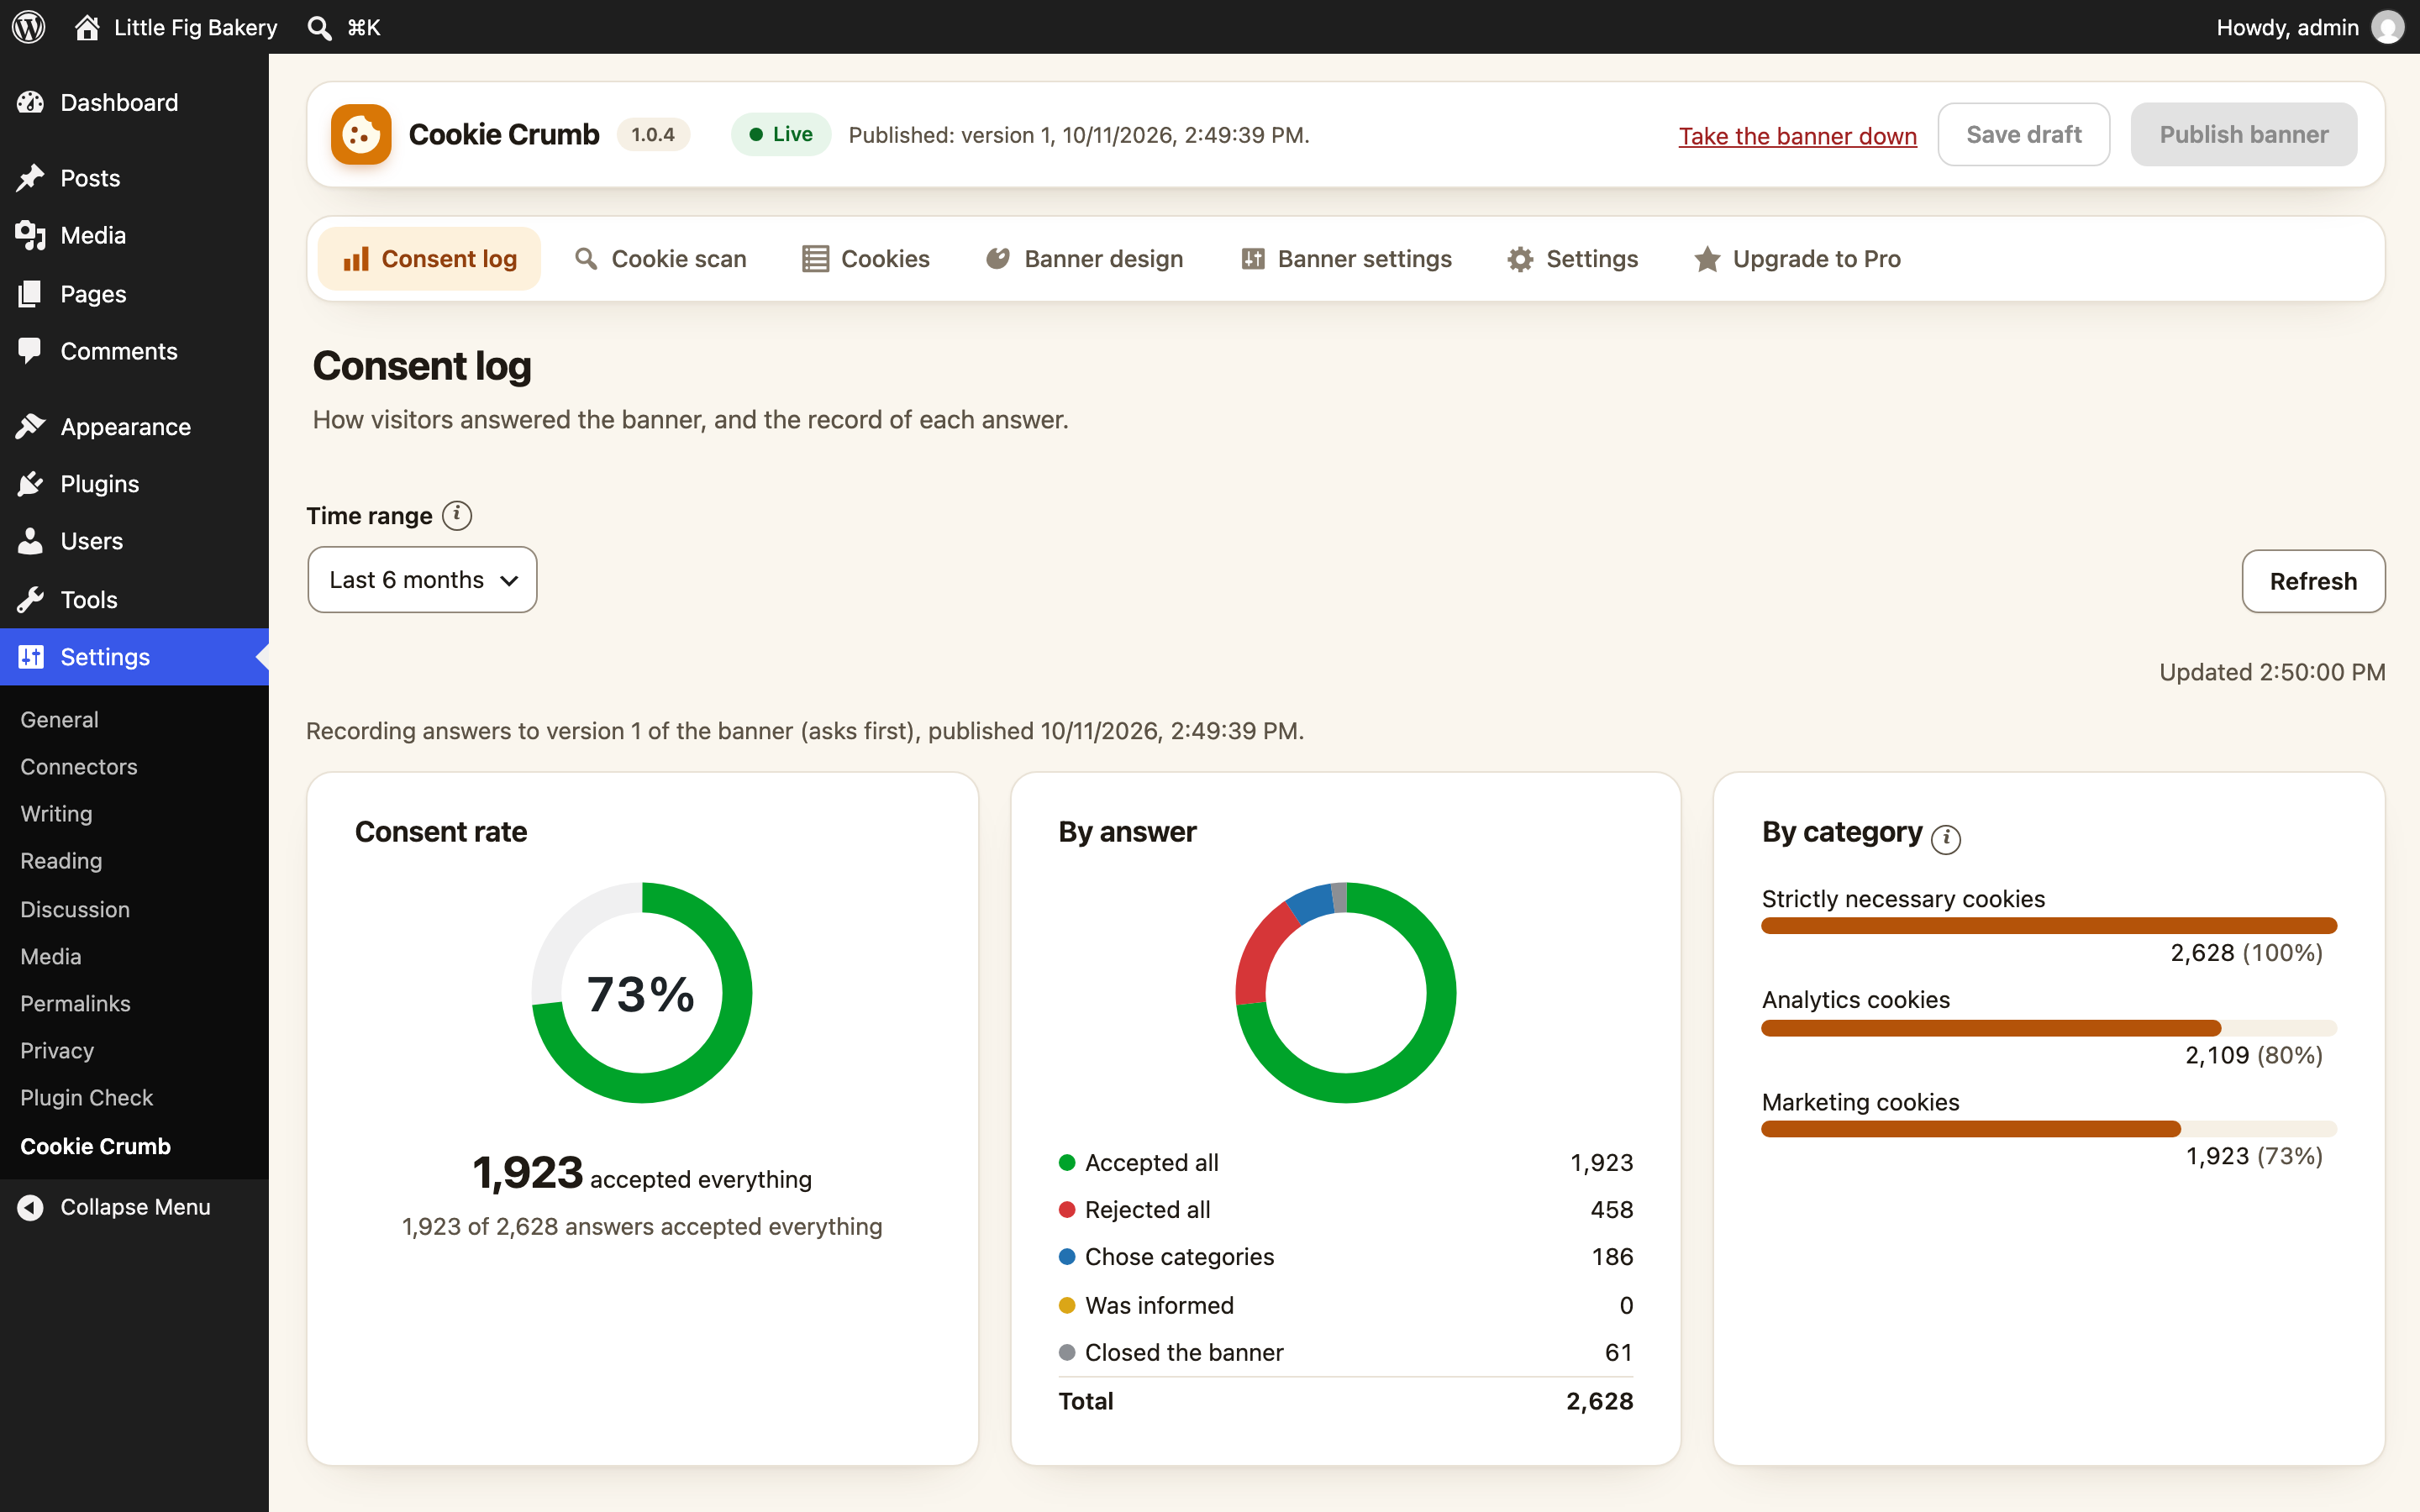Screen dimensions: 2420x1512
Task: Open the Cookie scan tab
Action: click(x=660, y=259)
